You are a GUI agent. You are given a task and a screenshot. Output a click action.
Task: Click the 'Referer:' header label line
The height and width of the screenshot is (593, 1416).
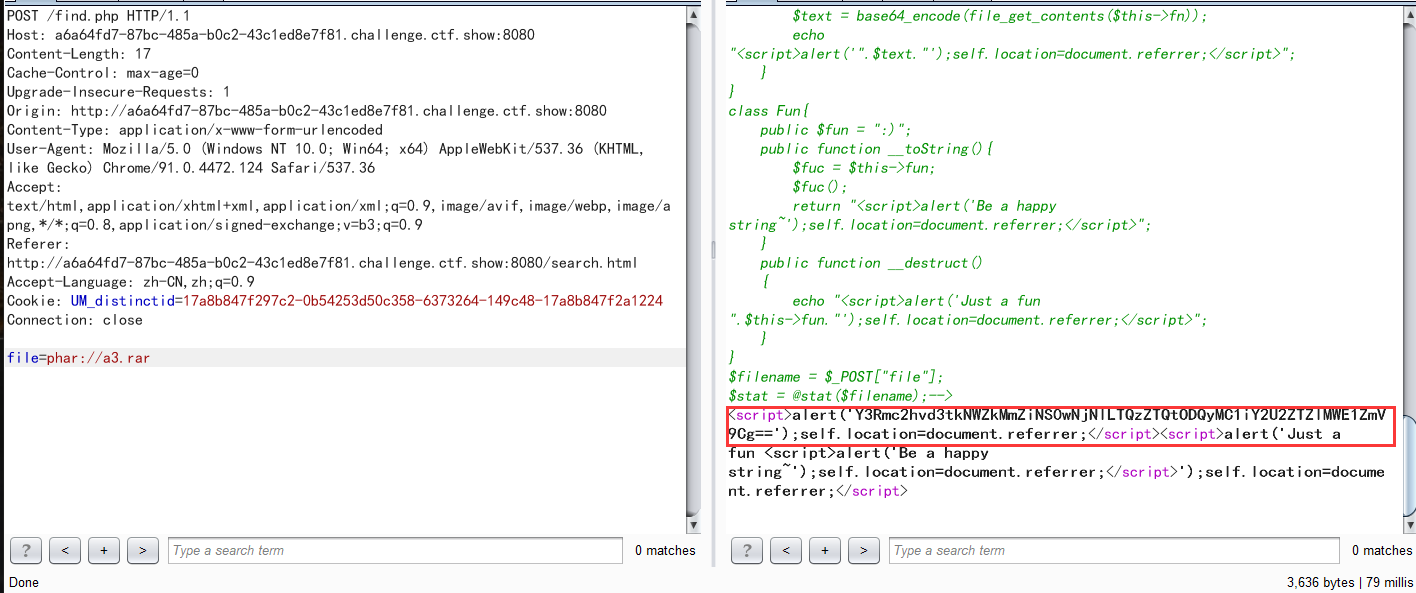38,244
